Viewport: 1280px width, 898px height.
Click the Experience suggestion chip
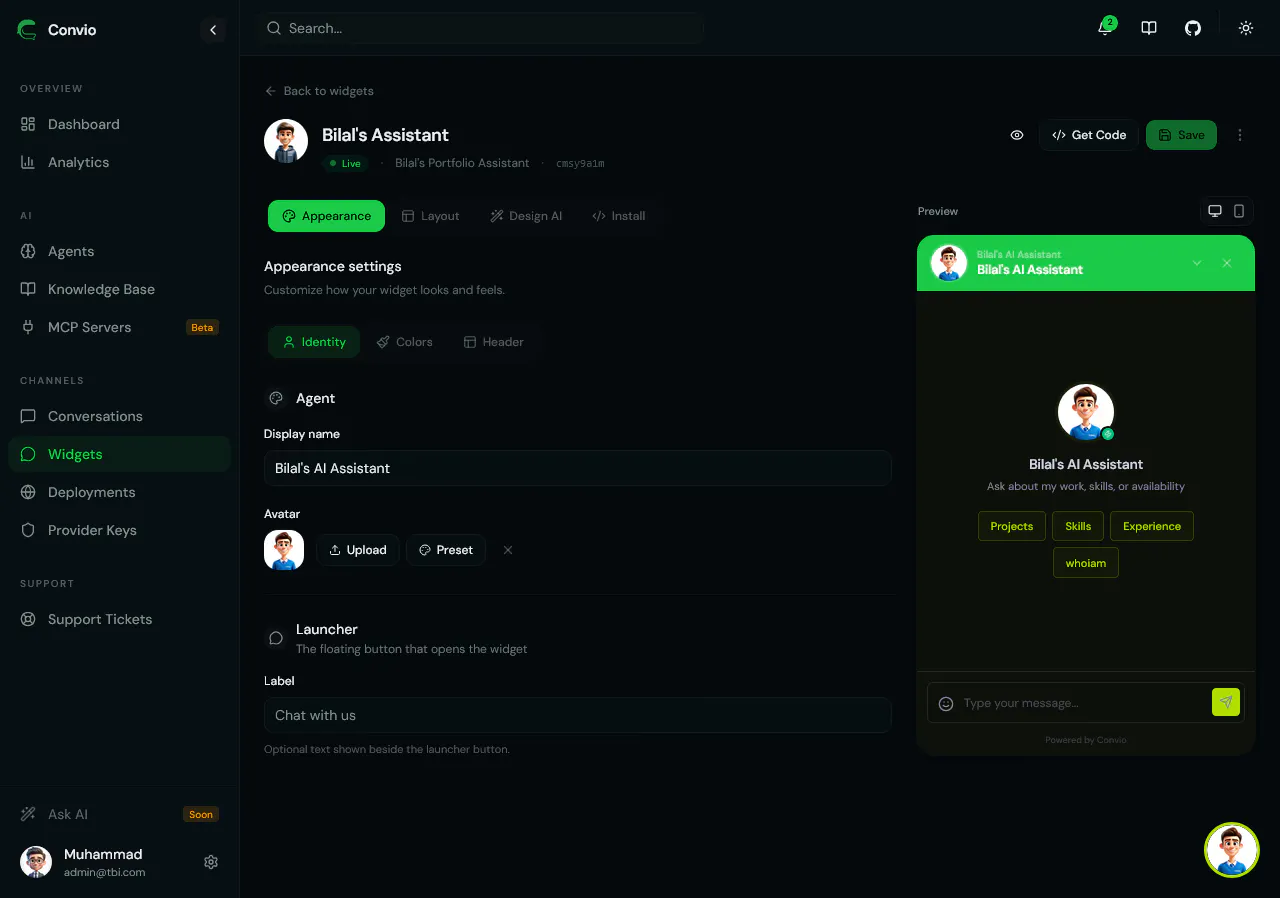tap(1152, 526)
